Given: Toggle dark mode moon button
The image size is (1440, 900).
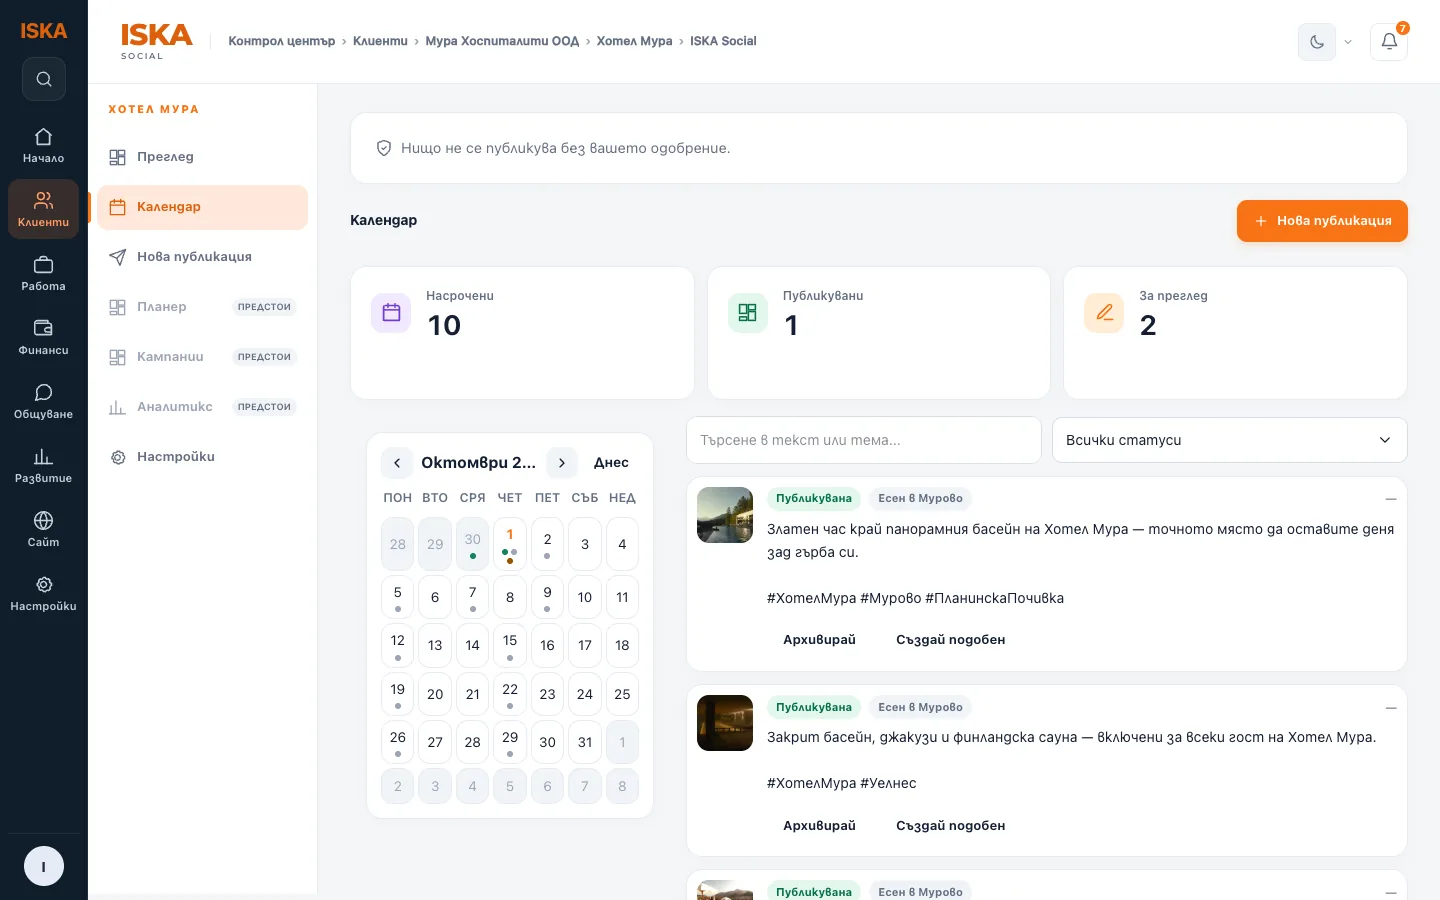Looking at the screenshot, I should pos(1317,42).
